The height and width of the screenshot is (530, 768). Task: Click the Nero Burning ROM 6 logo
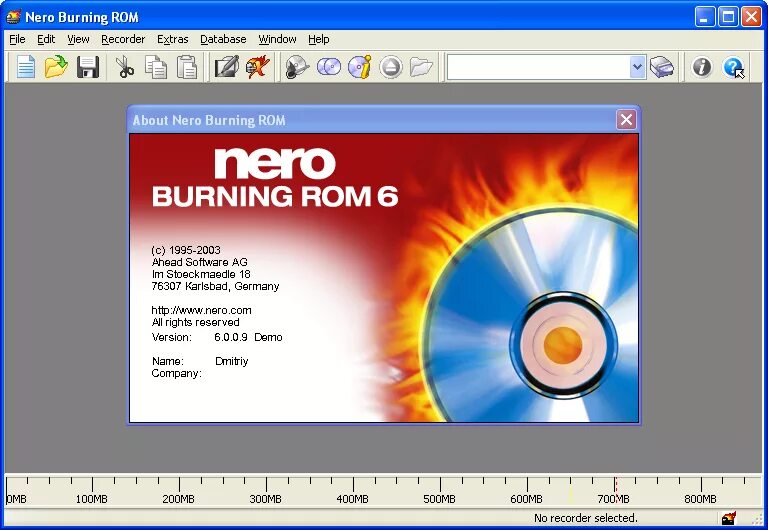pos(275,177)
